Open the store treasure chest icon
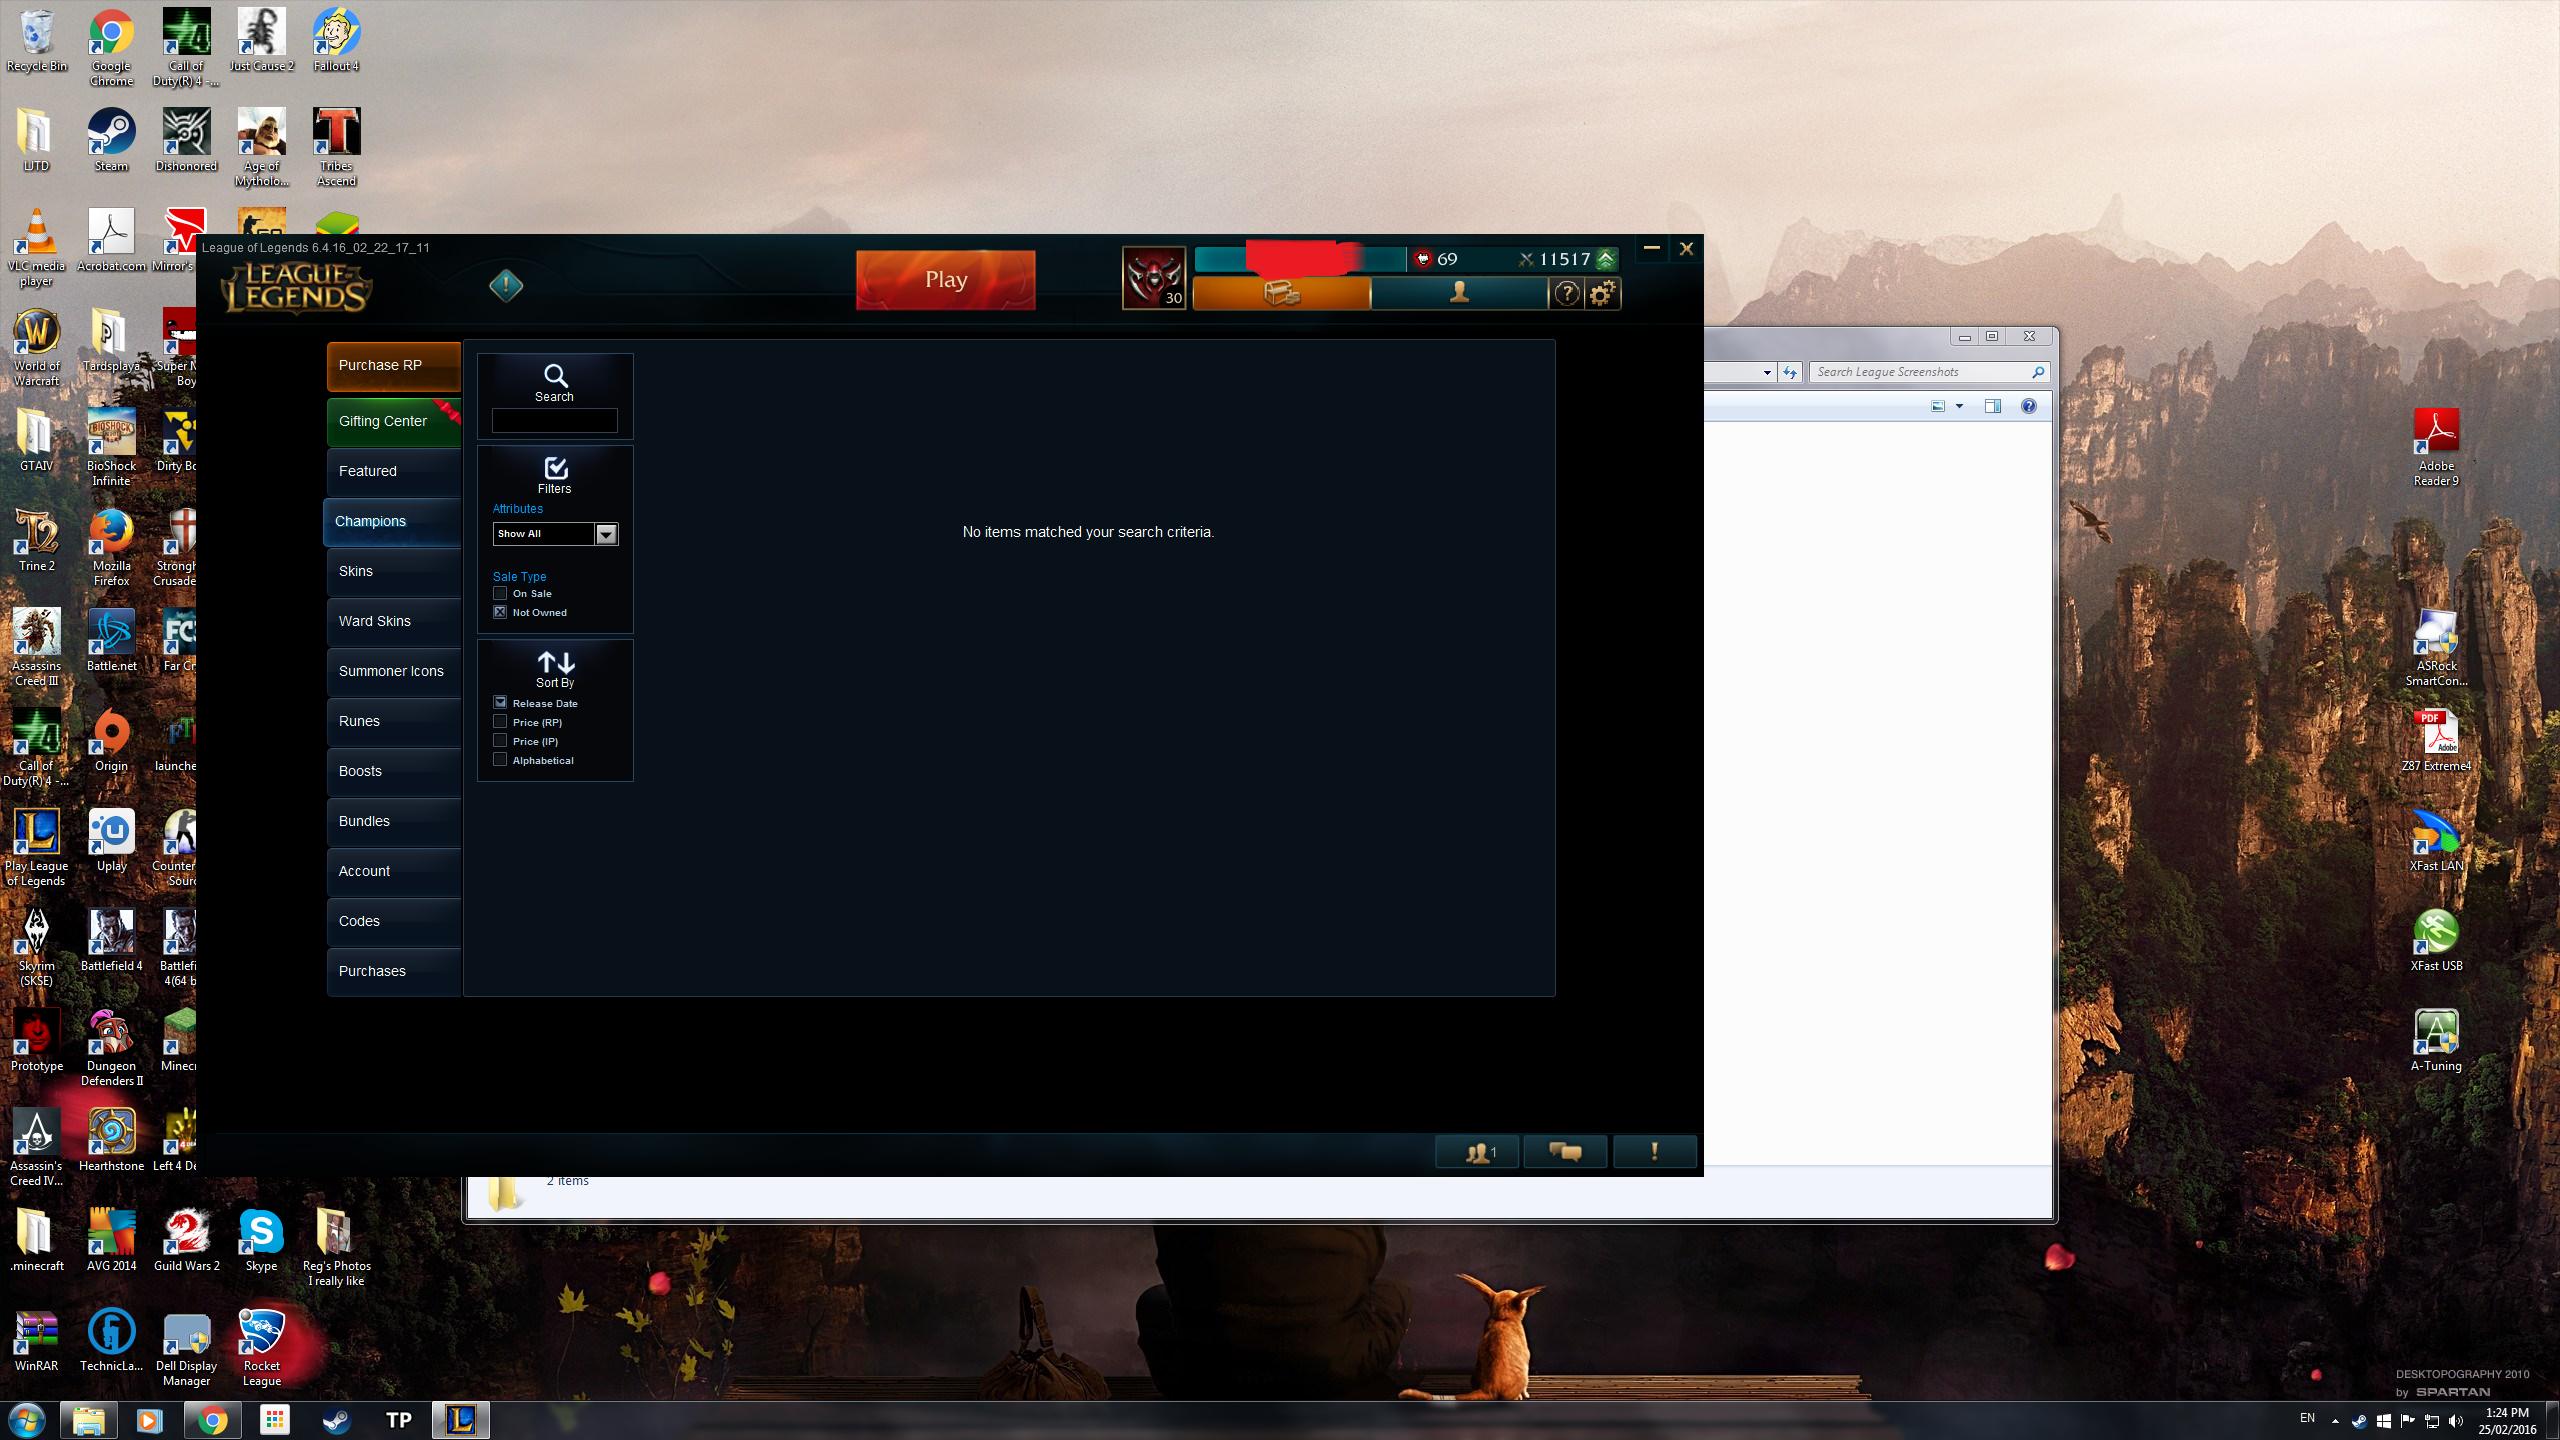The height and width of the screenshot is (1440, 2560). coord(1281,293)
